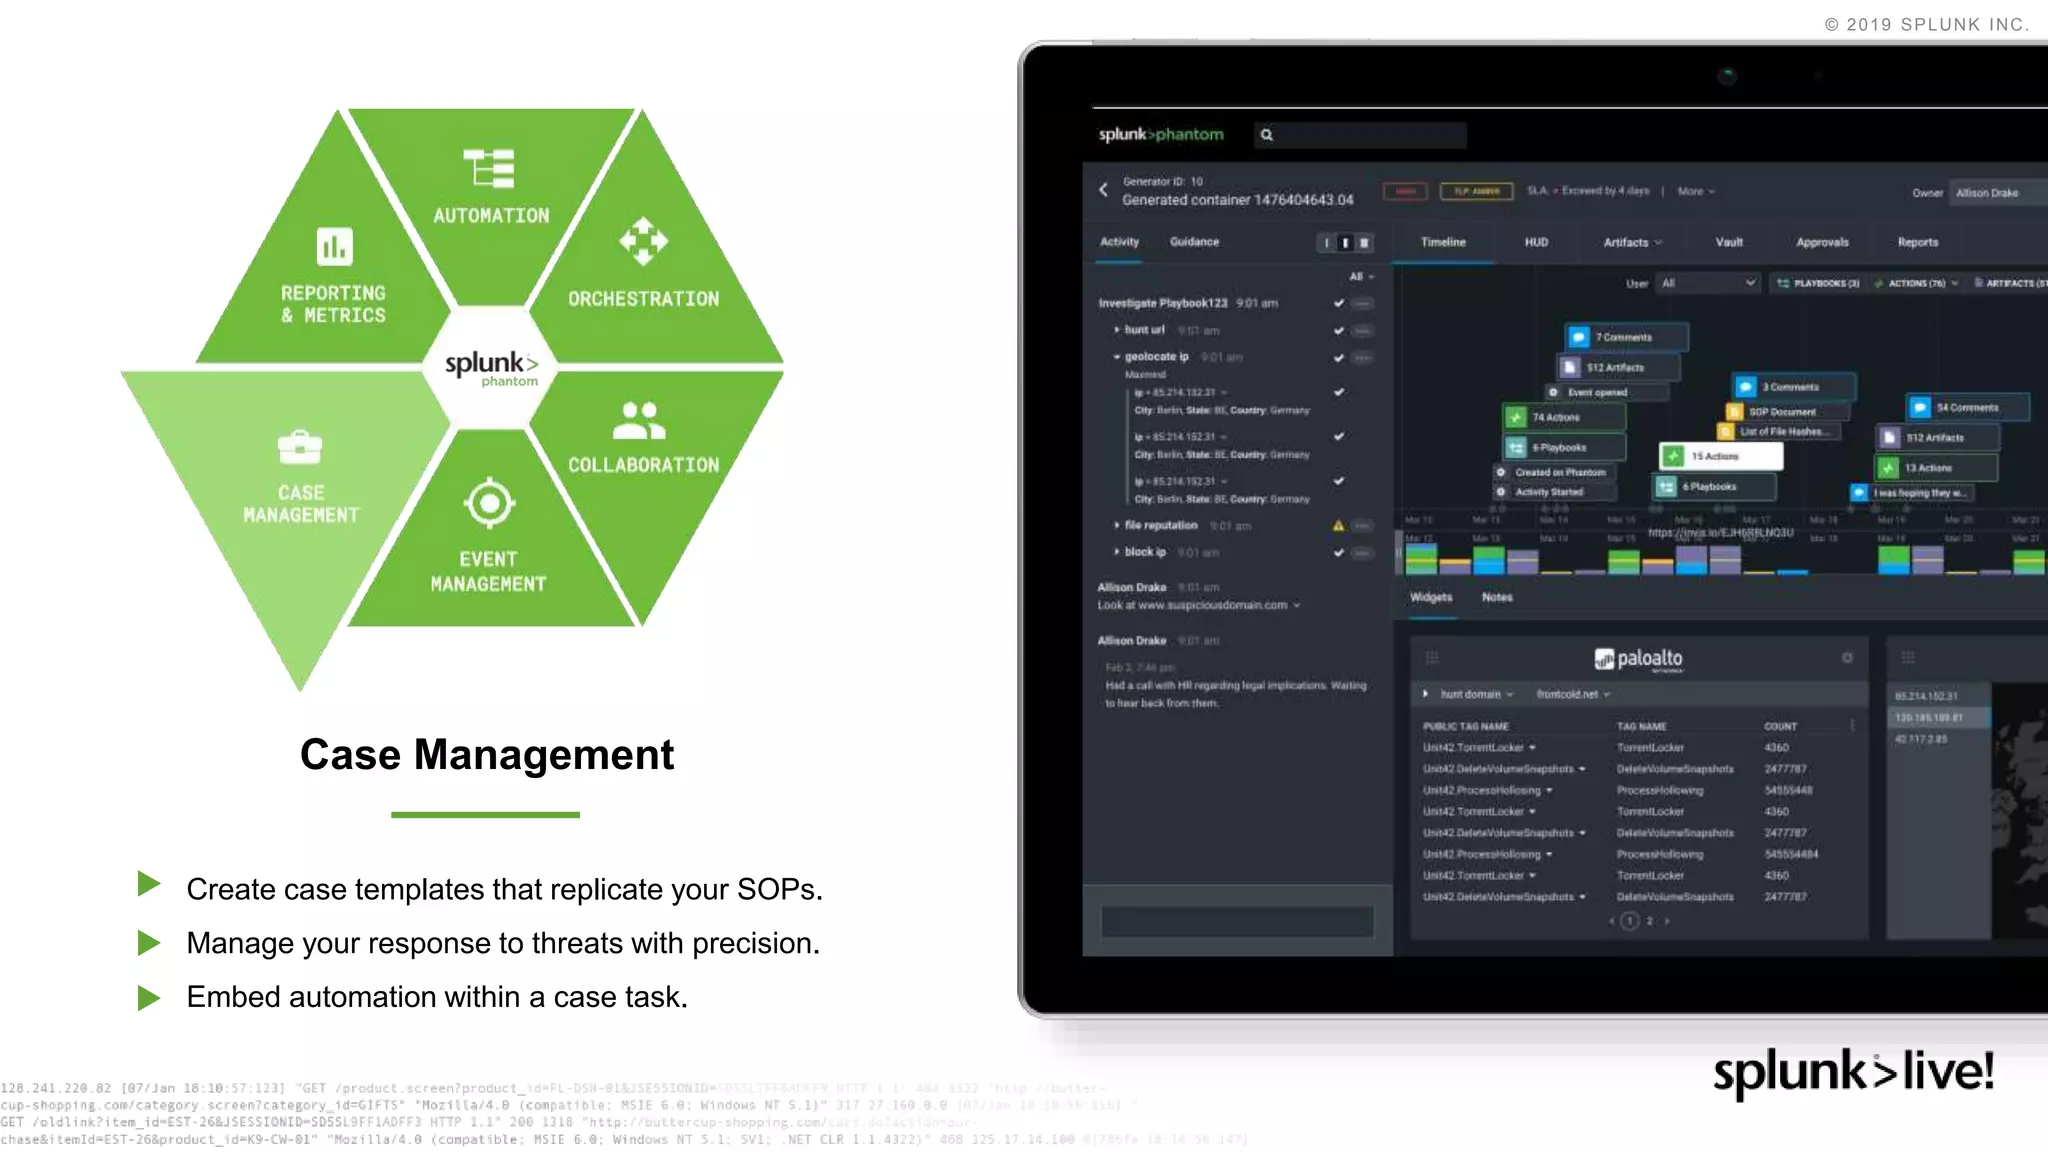
Task: Click the Event opened gear marker
Action: click(1553, 392)
